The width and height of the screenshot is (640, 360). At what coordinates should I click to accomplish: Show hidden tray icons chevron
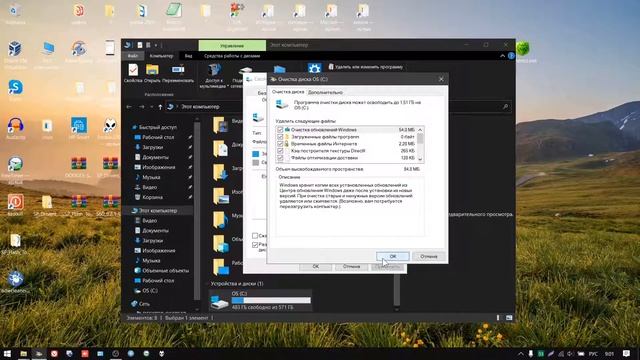tap(521, 354)
